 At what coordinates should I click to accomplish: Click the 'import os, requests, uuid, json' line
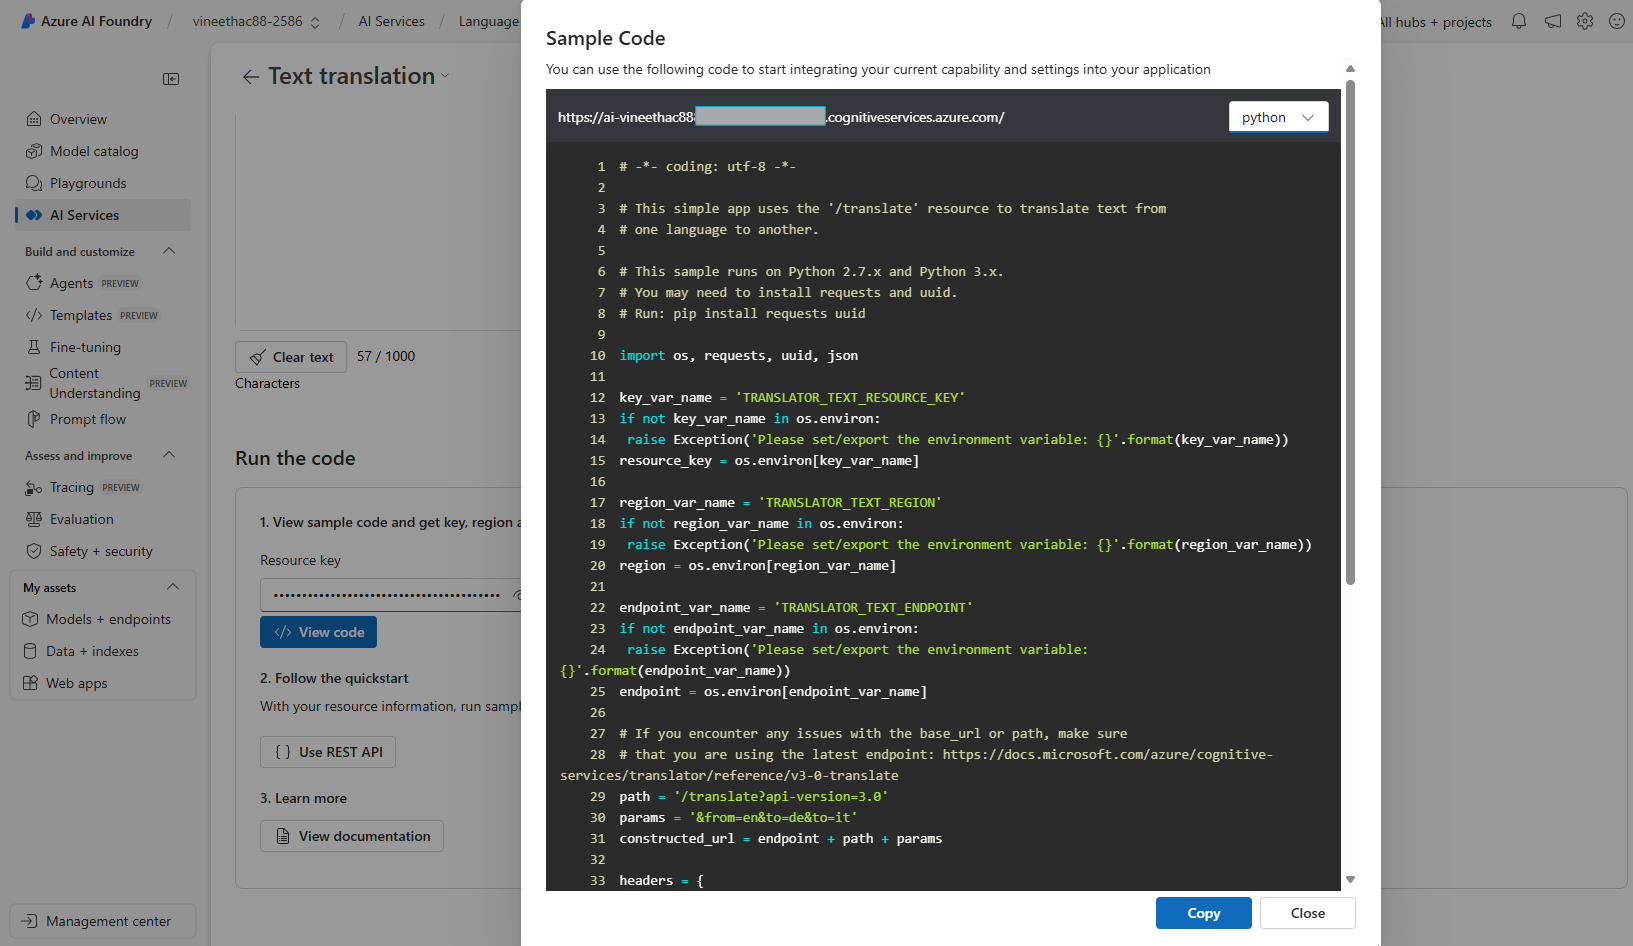click(738, 356)
